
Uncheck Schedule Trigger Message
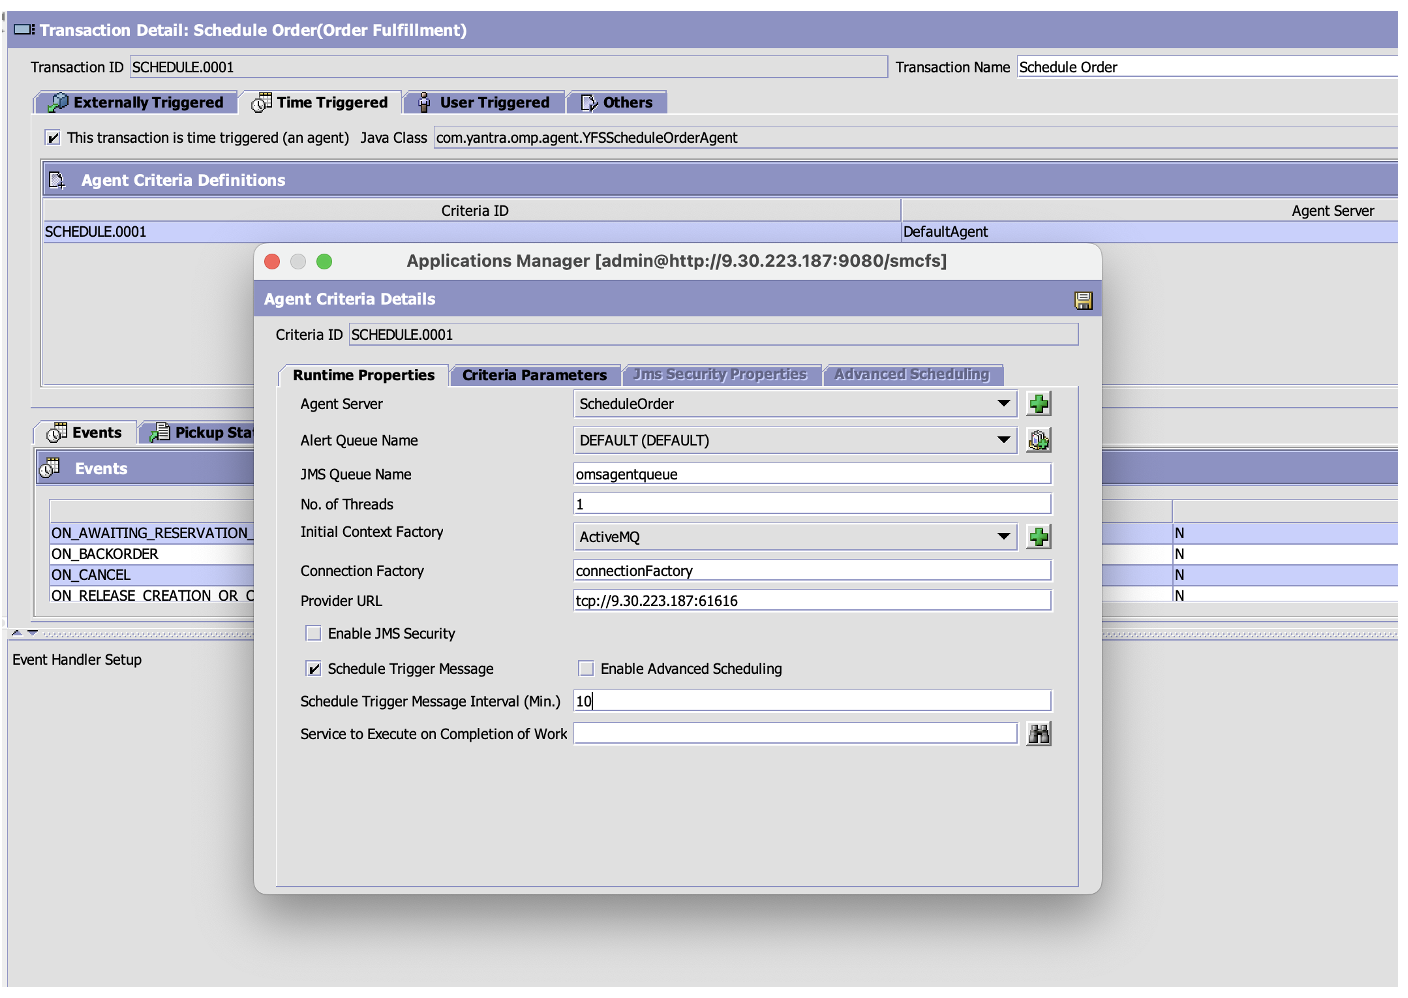pos(313,668)
